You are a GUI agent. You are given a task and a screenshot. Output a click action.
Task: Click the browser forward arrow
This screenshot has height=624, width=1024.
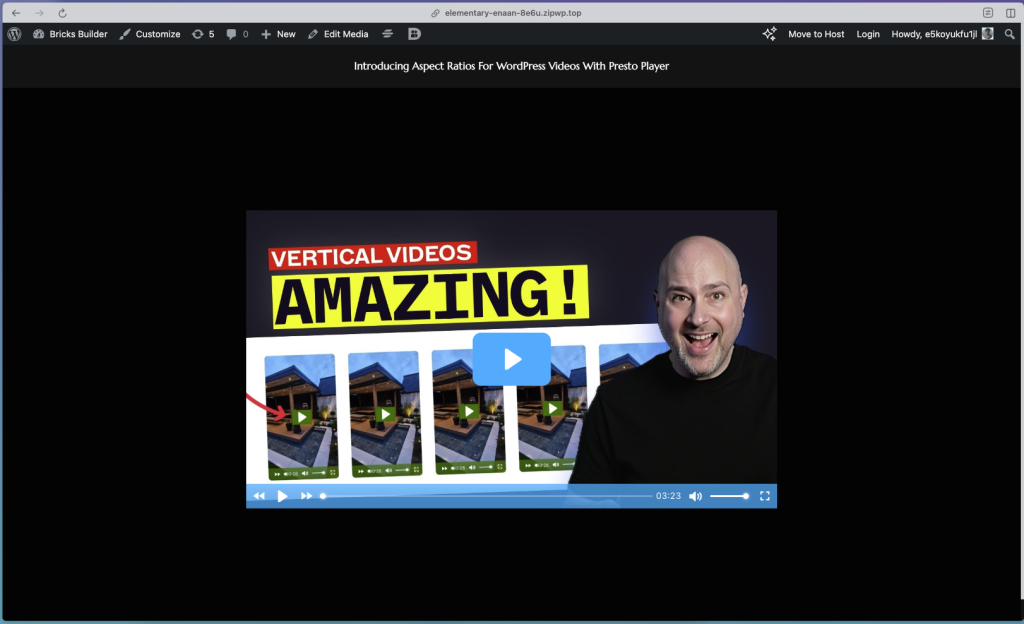(39, 13)
